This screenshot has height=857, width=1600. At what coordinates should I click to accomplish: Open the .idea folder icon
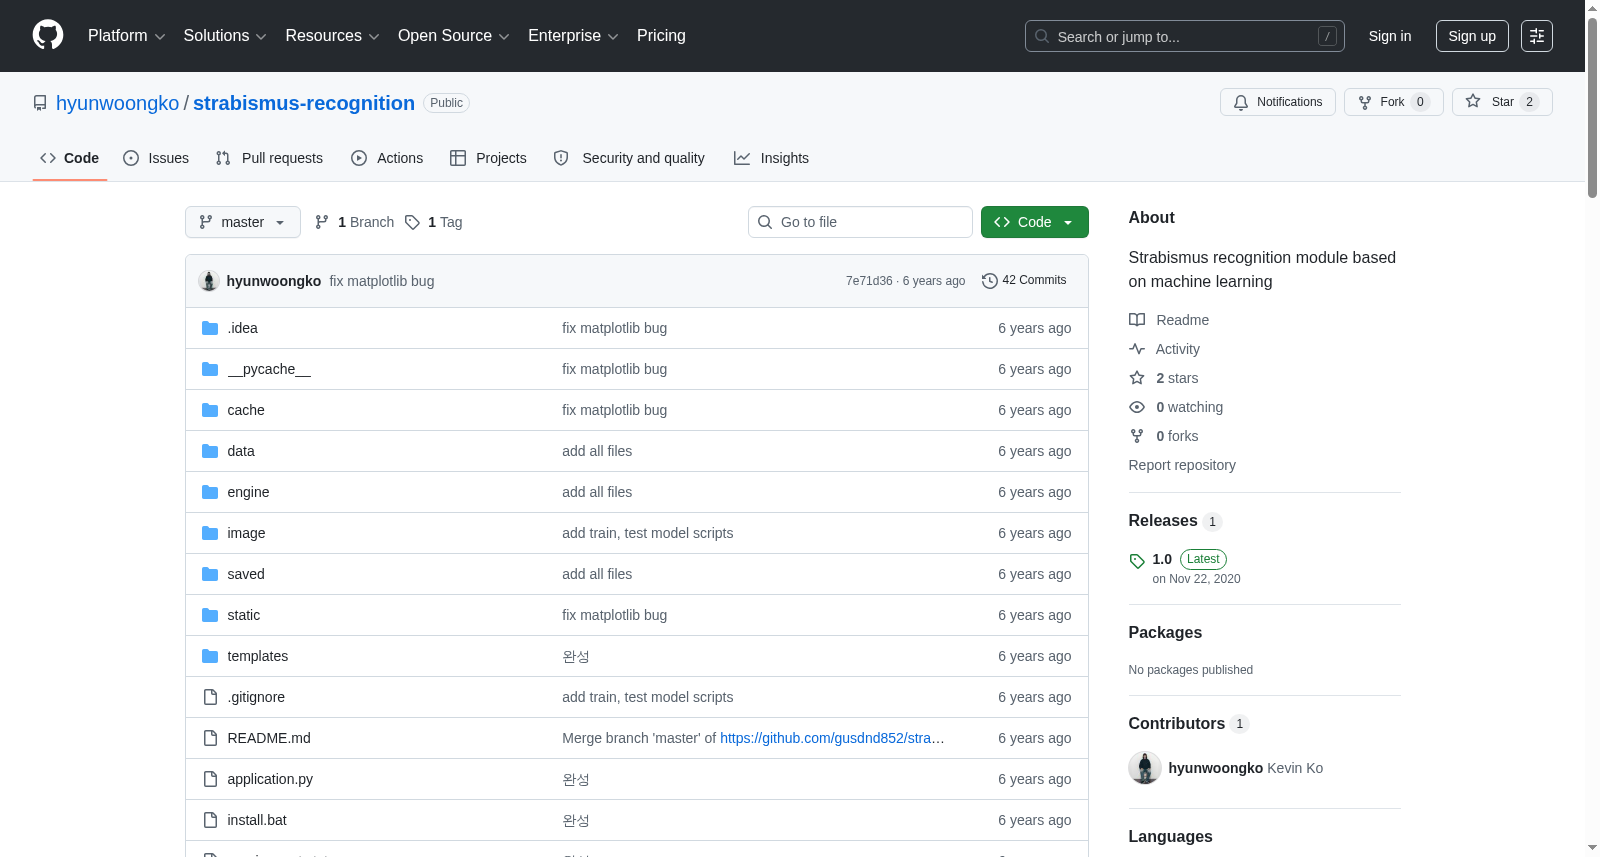(x=210, y=328)
